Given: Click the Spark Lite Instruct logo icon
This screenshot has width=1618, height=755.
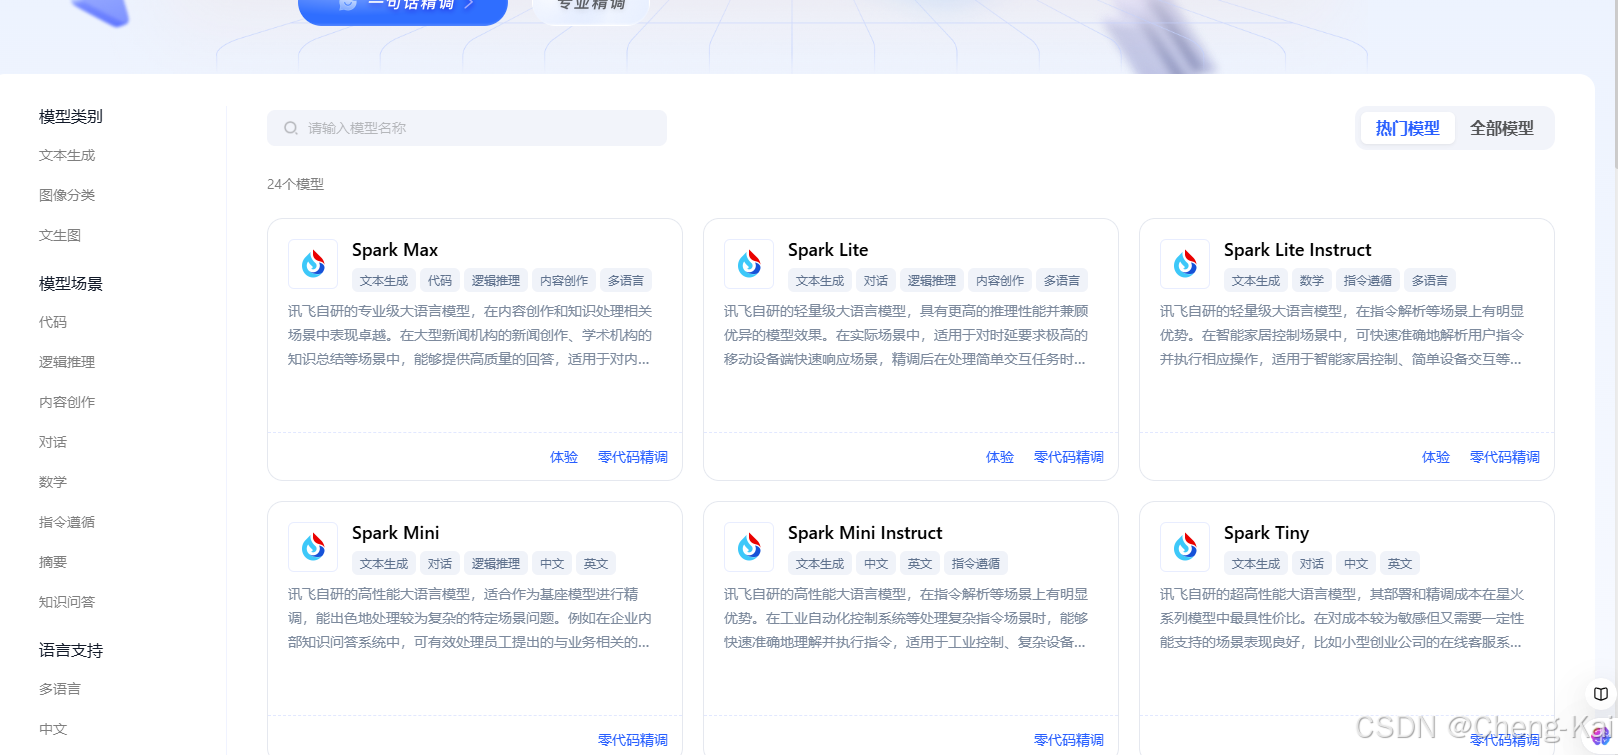Looking at the screenshot, I should pyautogui.click(x=1185, y=264).
